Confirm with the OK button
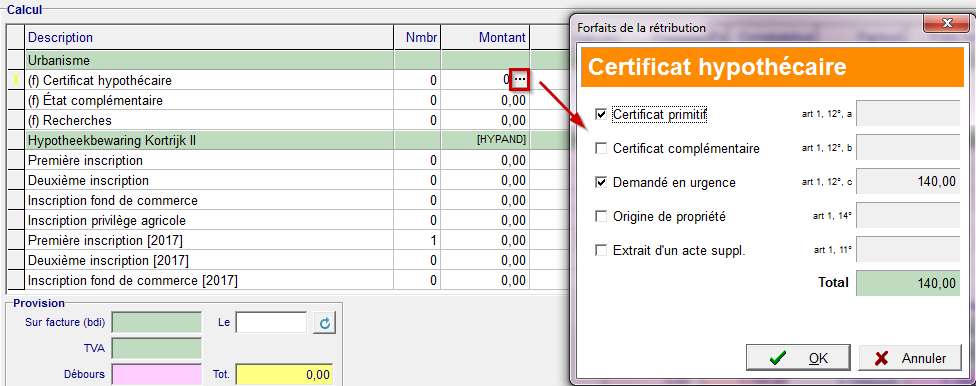This screenshot has height=386, width=976. click(x=799, y=358)
